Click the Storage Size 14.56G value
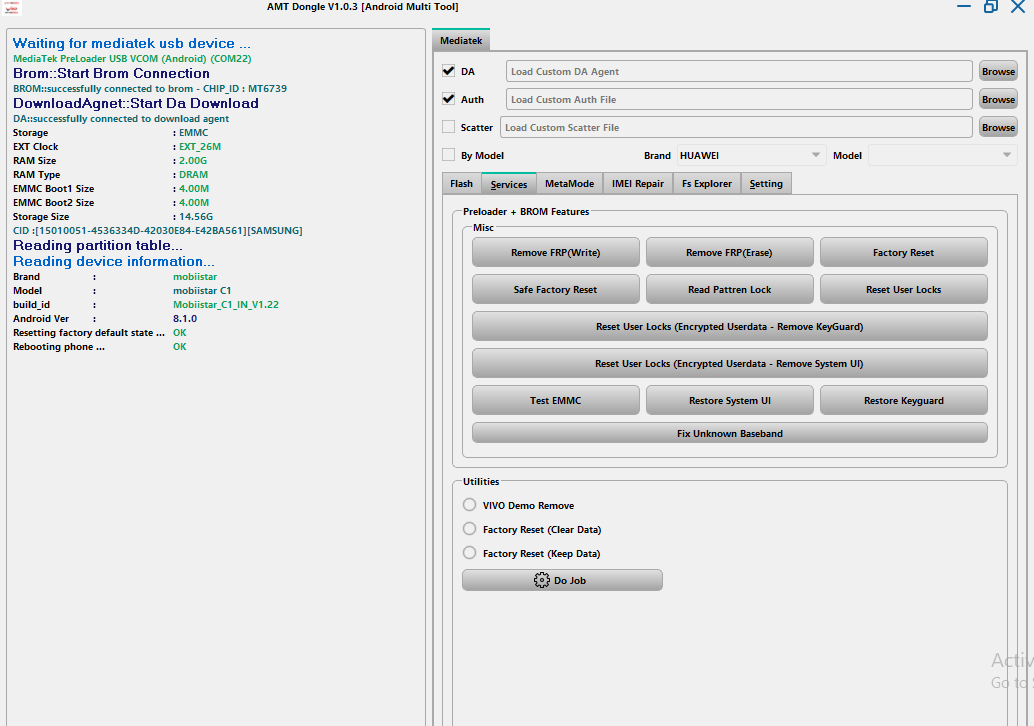 pyautogui.click(x=196, y=216)
